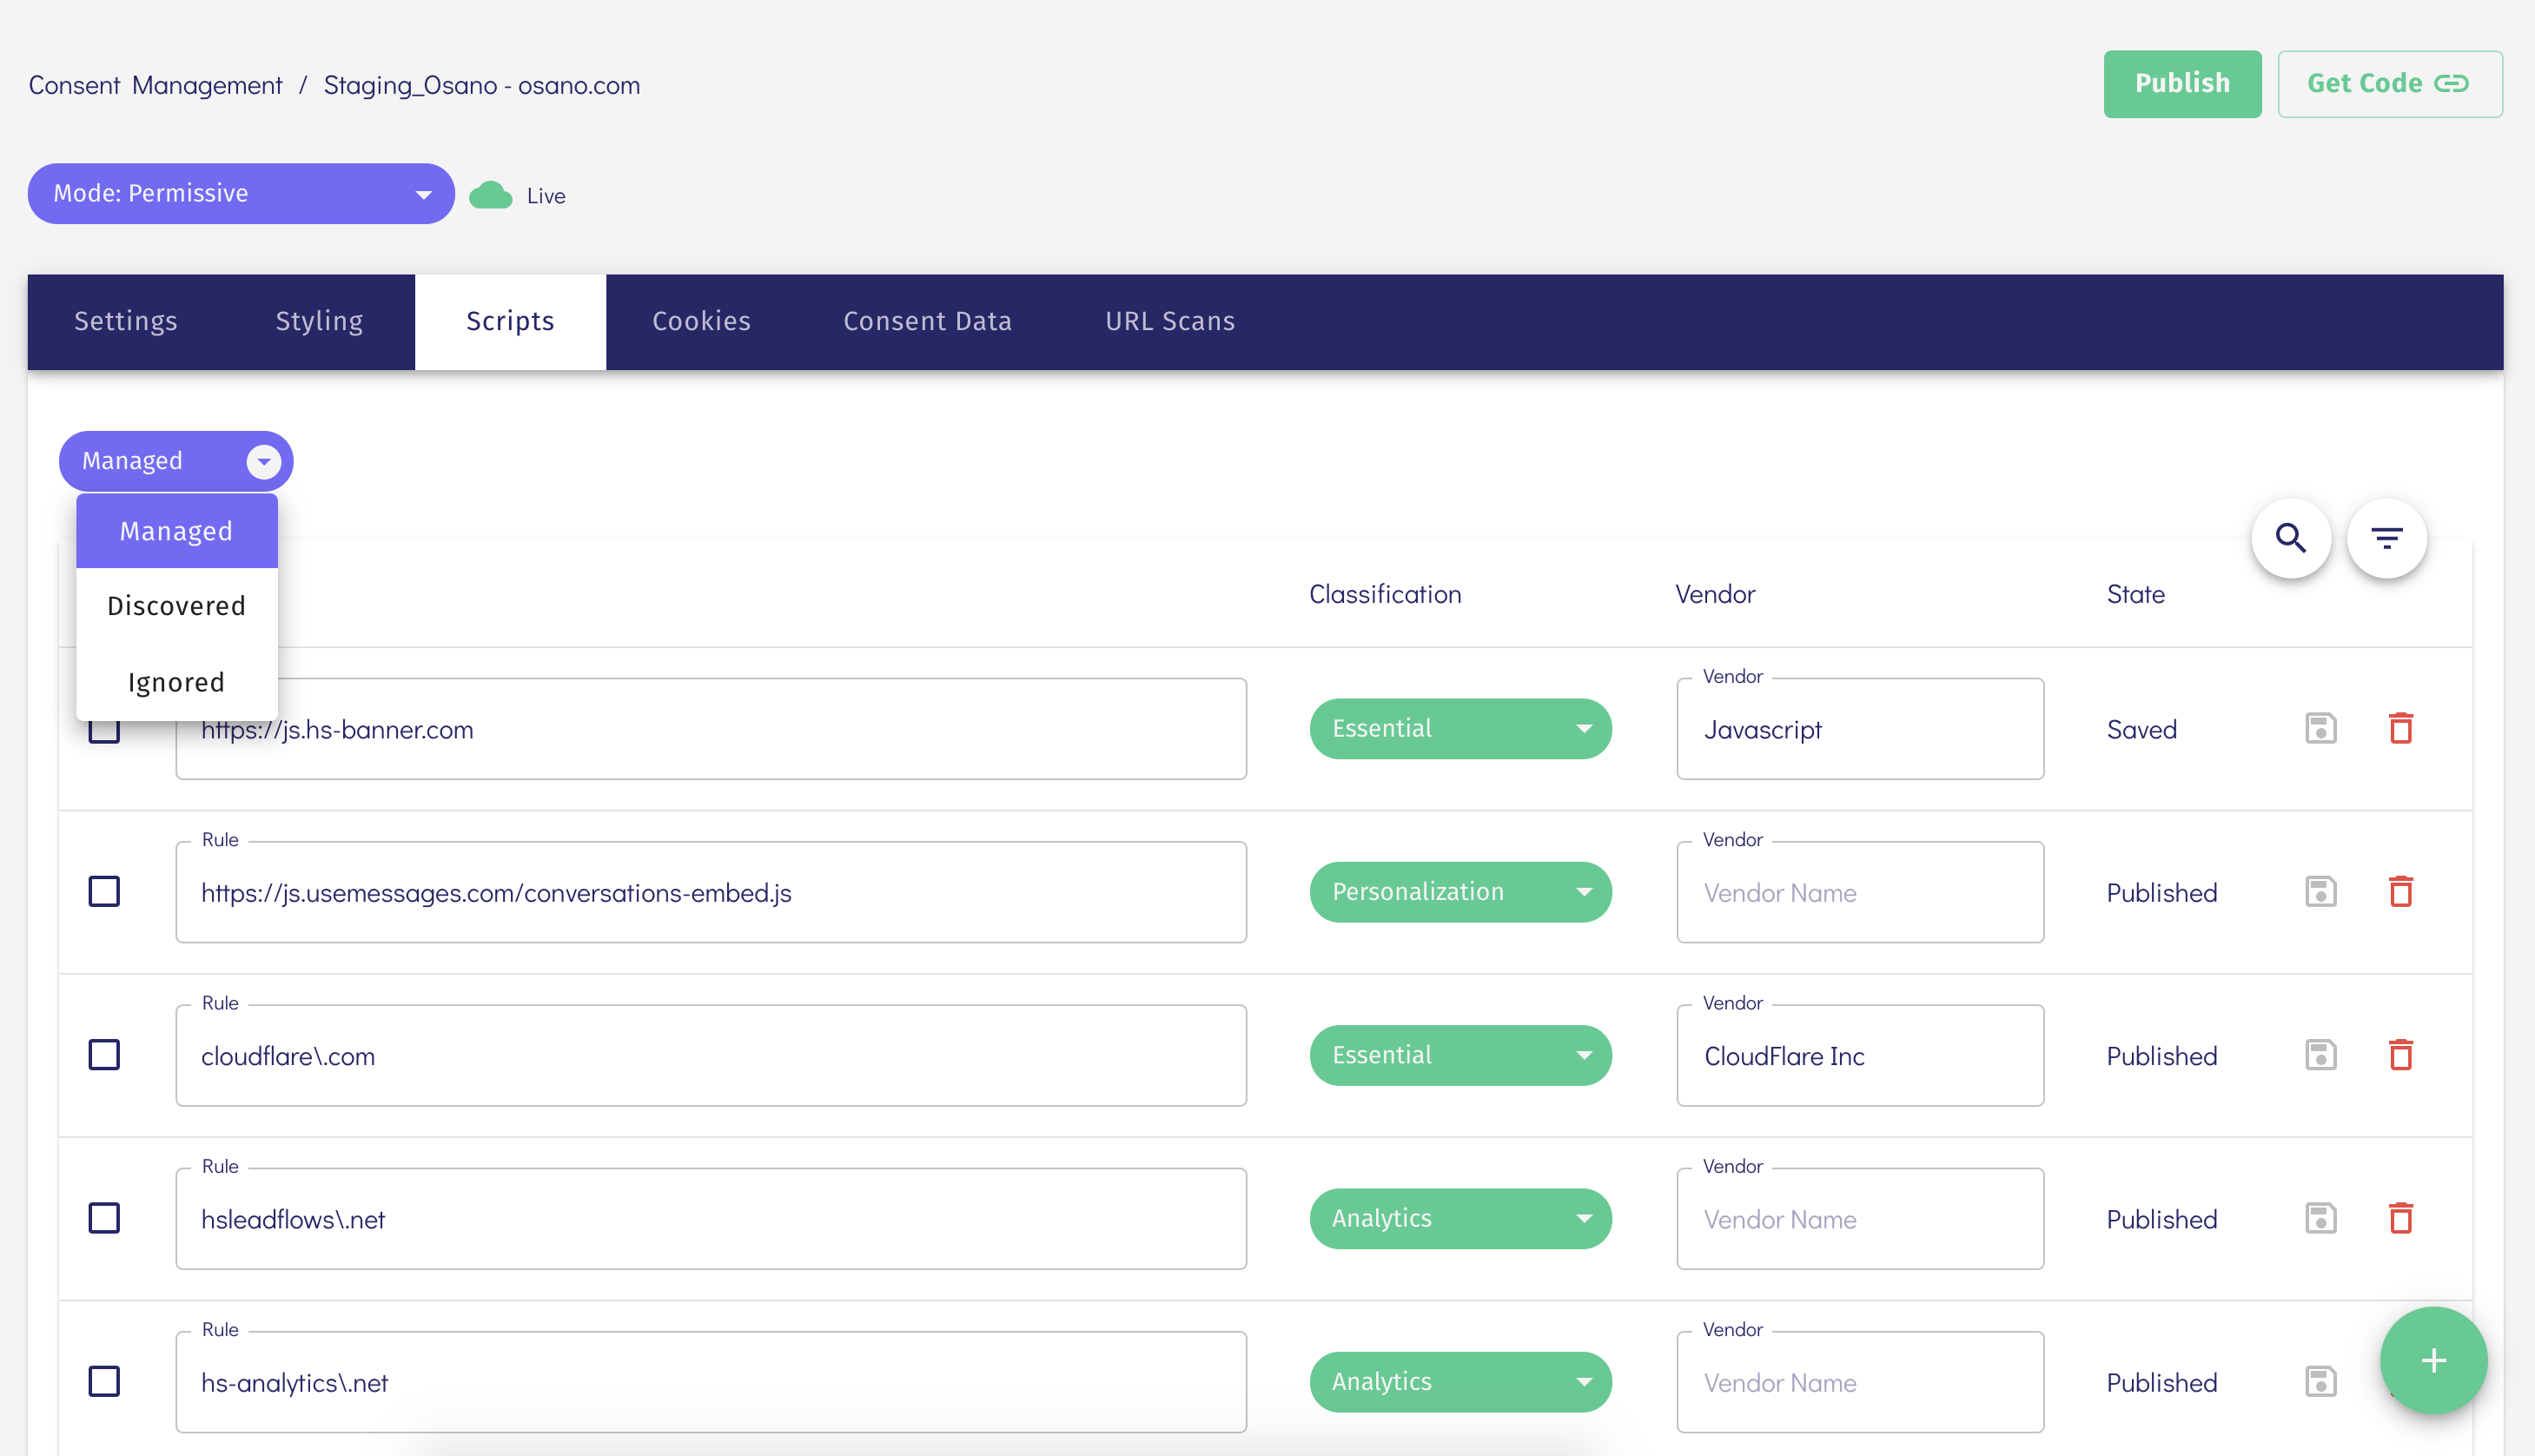
Task: Click the Vendor column header
Action: pyautogui.click(x=1715, y=594)
